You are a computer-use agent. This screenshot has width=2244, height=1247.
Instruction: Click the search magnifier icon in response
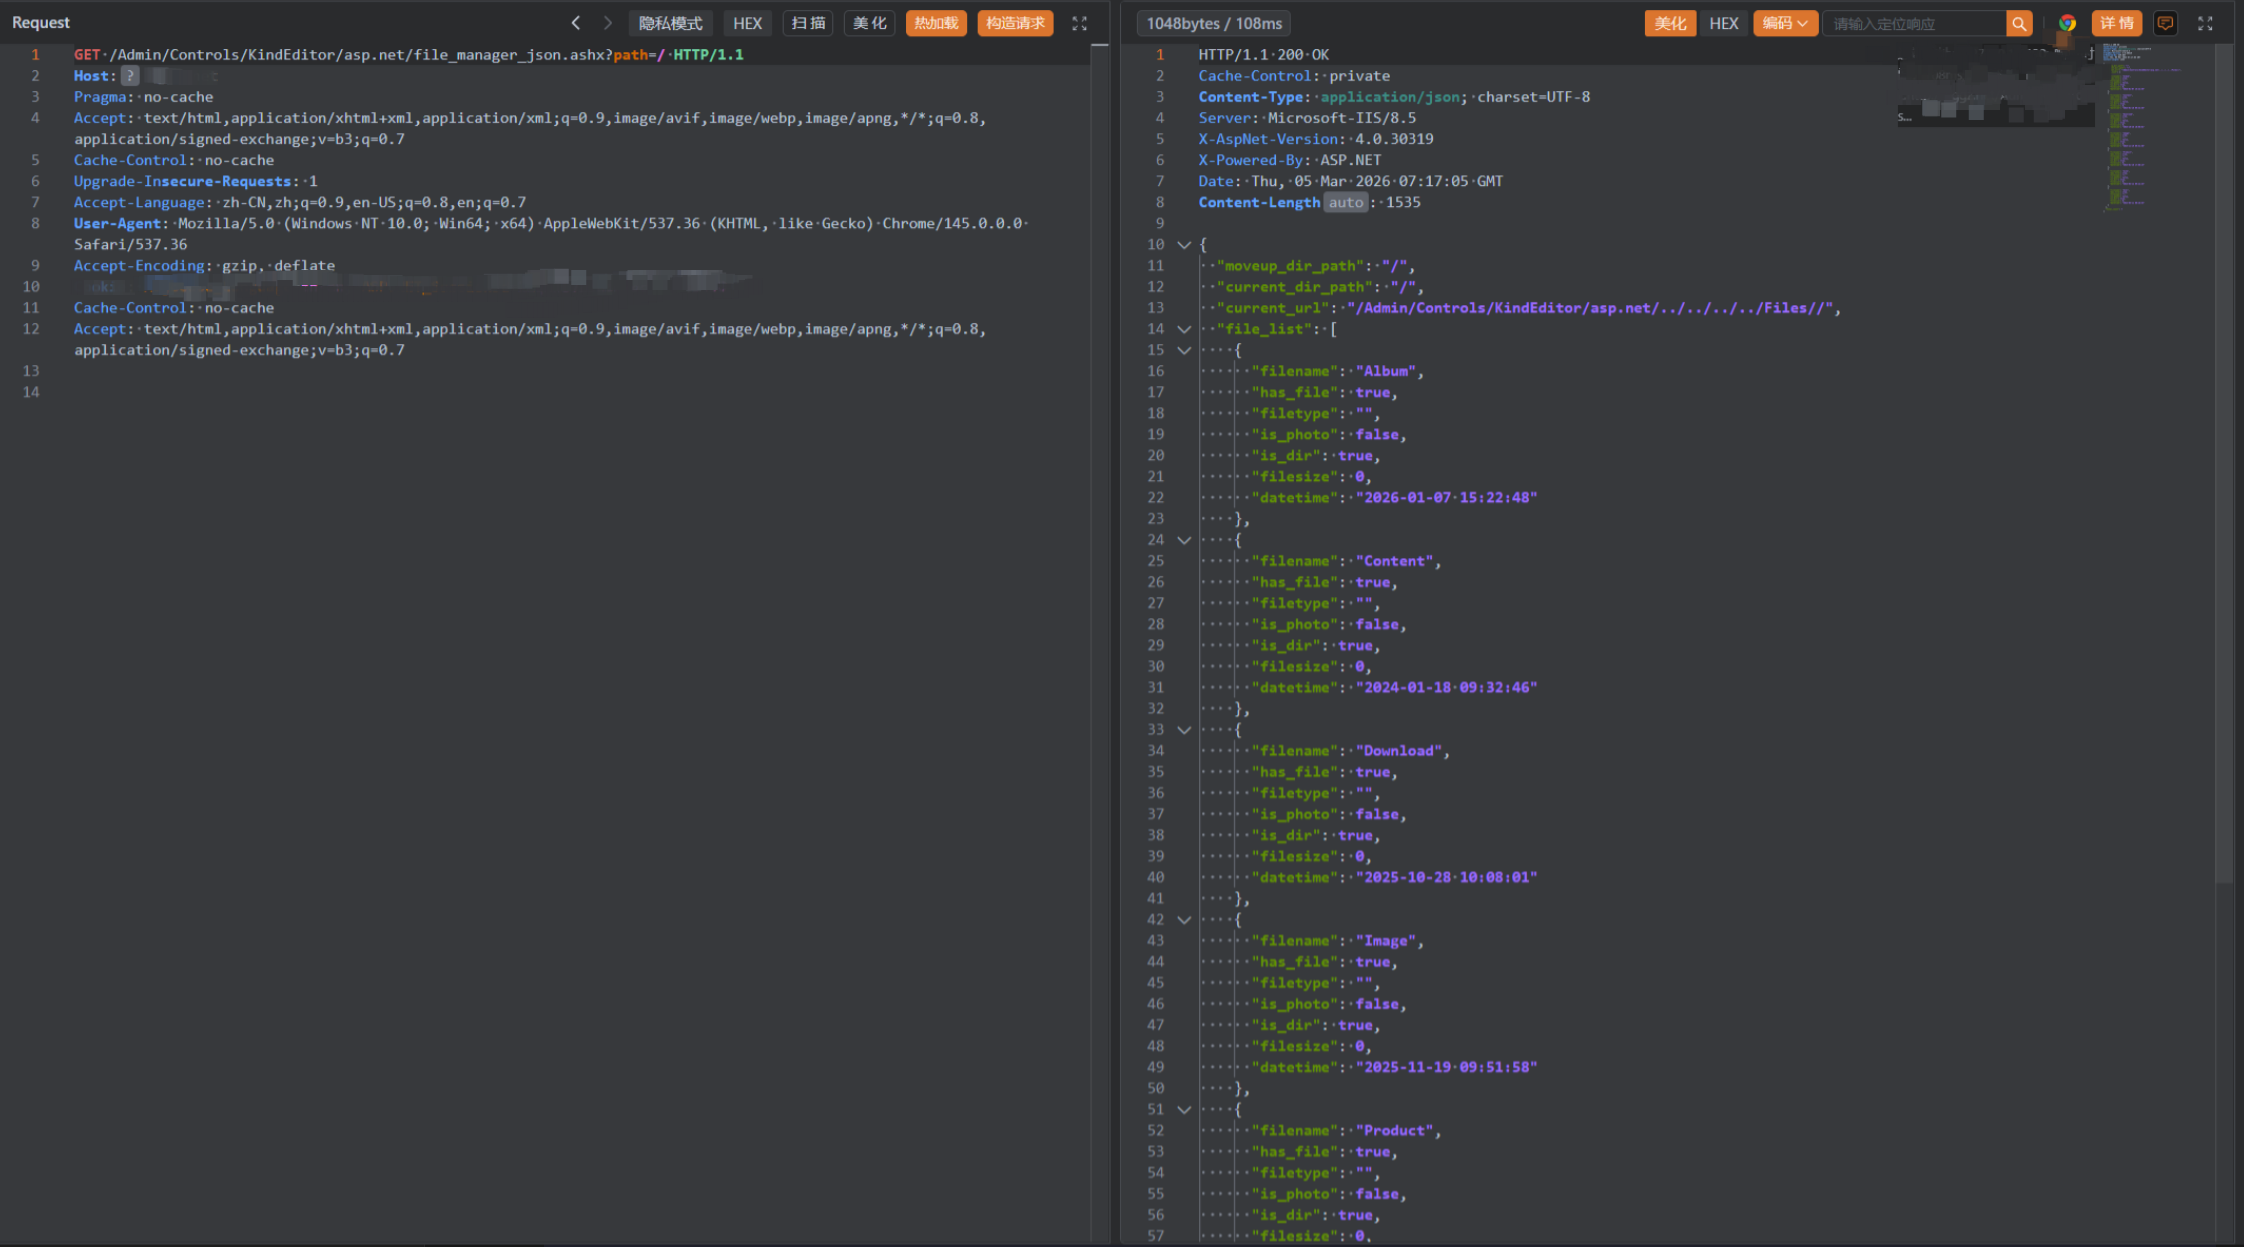pyautogui.click(x=2019, y=23)
